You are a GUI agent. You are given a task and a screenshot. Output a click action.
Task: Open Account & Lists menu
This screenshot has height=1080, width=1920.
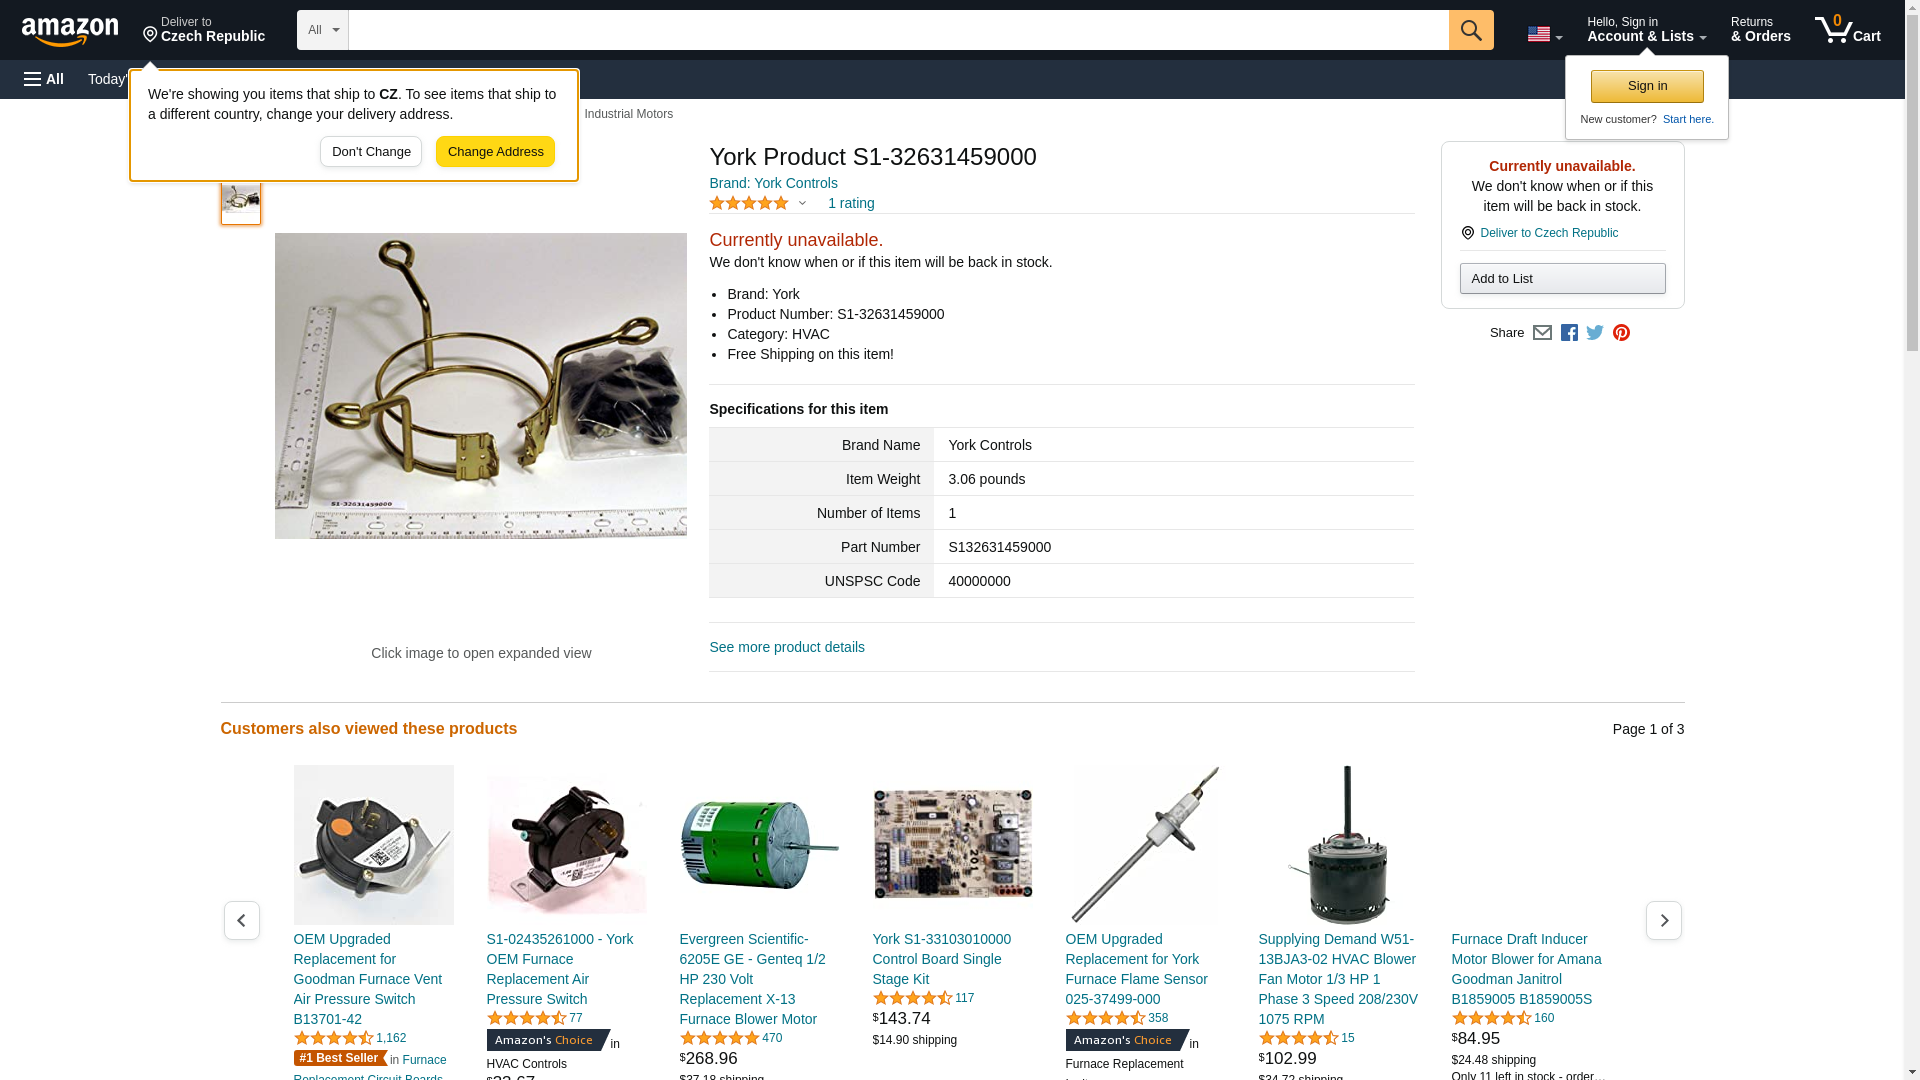(1646, 30)
